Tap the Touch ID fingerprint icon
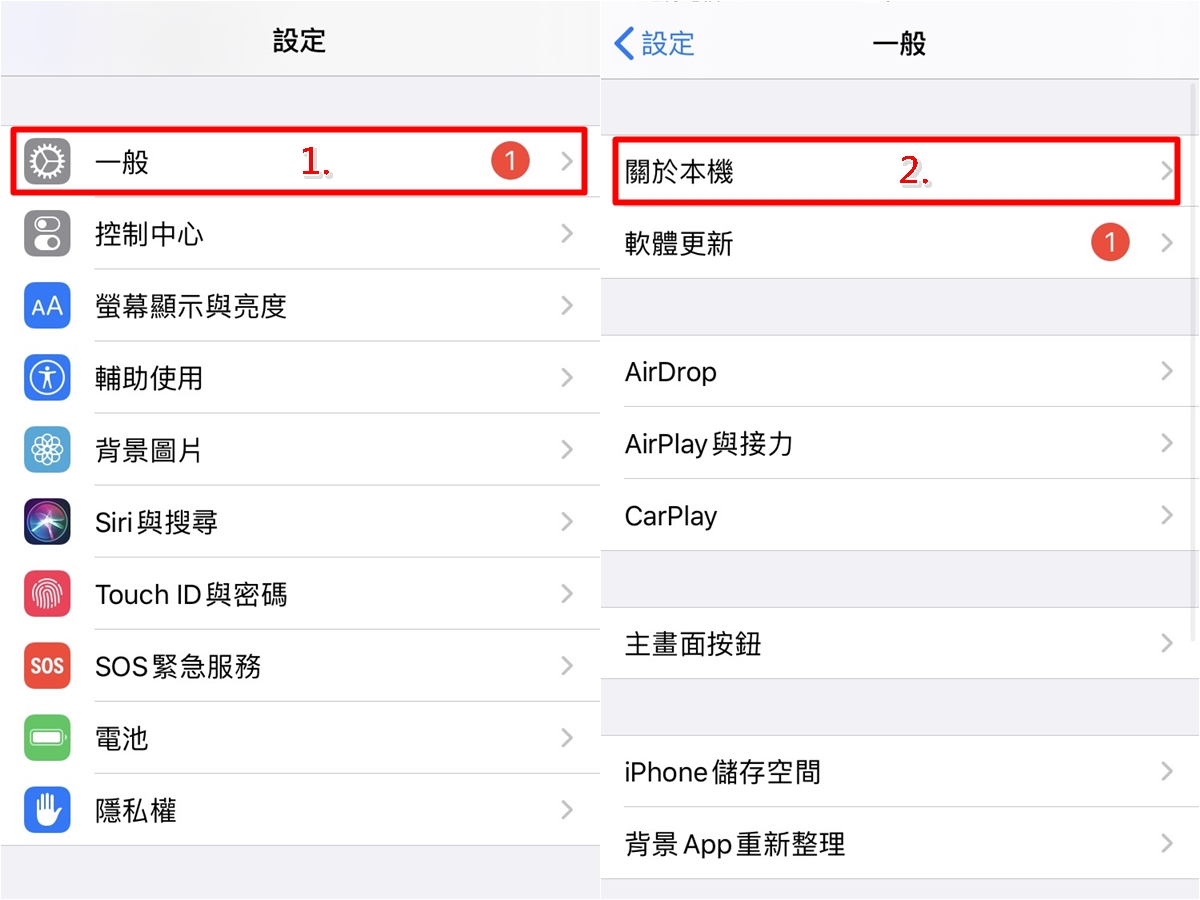Image resolution: width=1200 pixels, height=900 pixels. (x=47, y=594)
